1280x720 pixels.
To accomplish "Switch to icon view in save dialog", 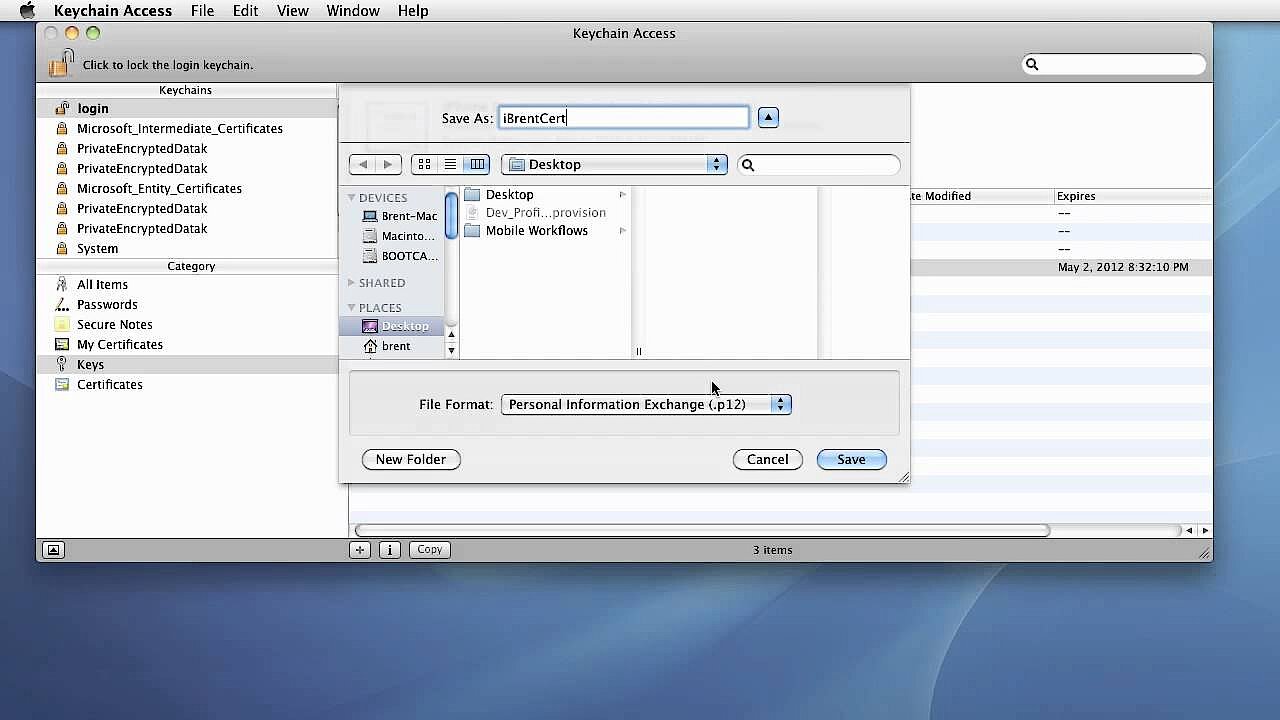I will 424,164.
